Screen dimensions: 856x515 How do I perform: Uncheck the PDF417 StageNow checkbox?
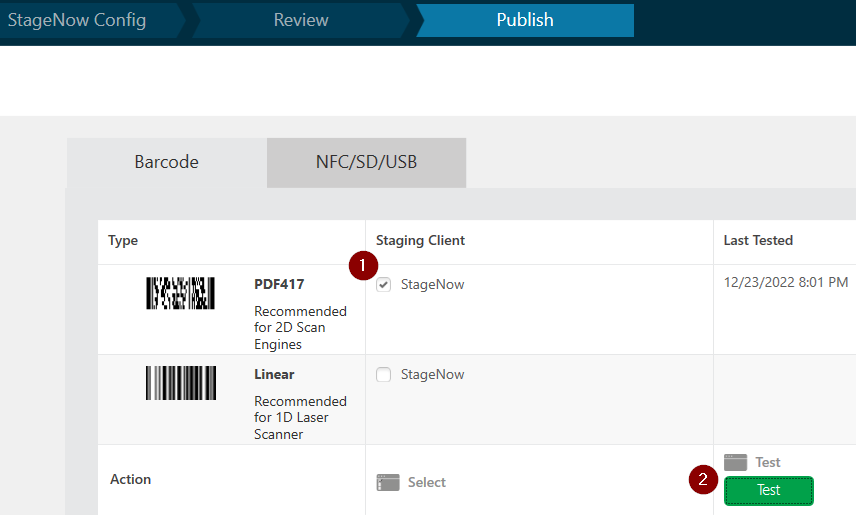[384, 285]
